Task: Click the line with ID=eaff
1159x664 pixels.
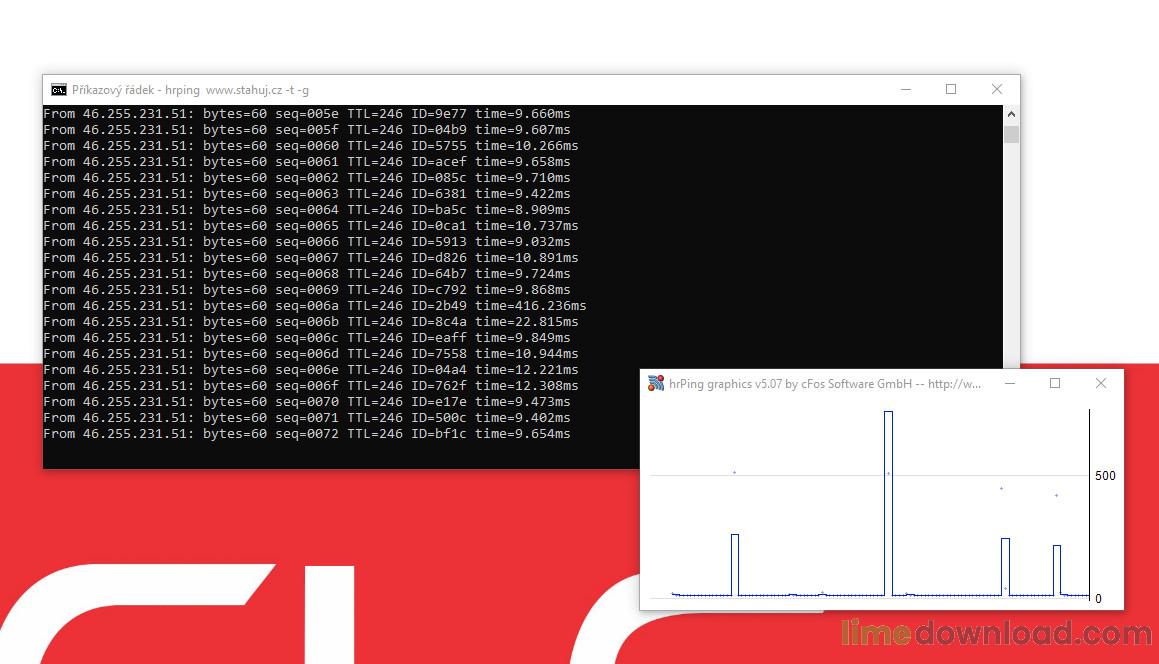Action: pos(307,338)
